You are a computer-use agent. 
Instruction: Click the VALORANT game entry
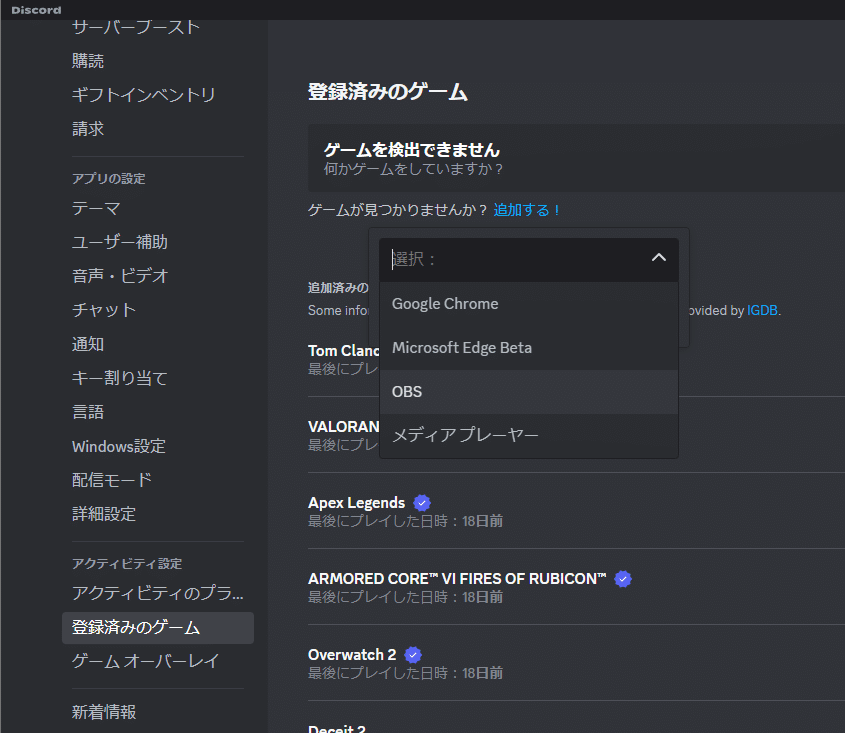click(x=343, y=427)
